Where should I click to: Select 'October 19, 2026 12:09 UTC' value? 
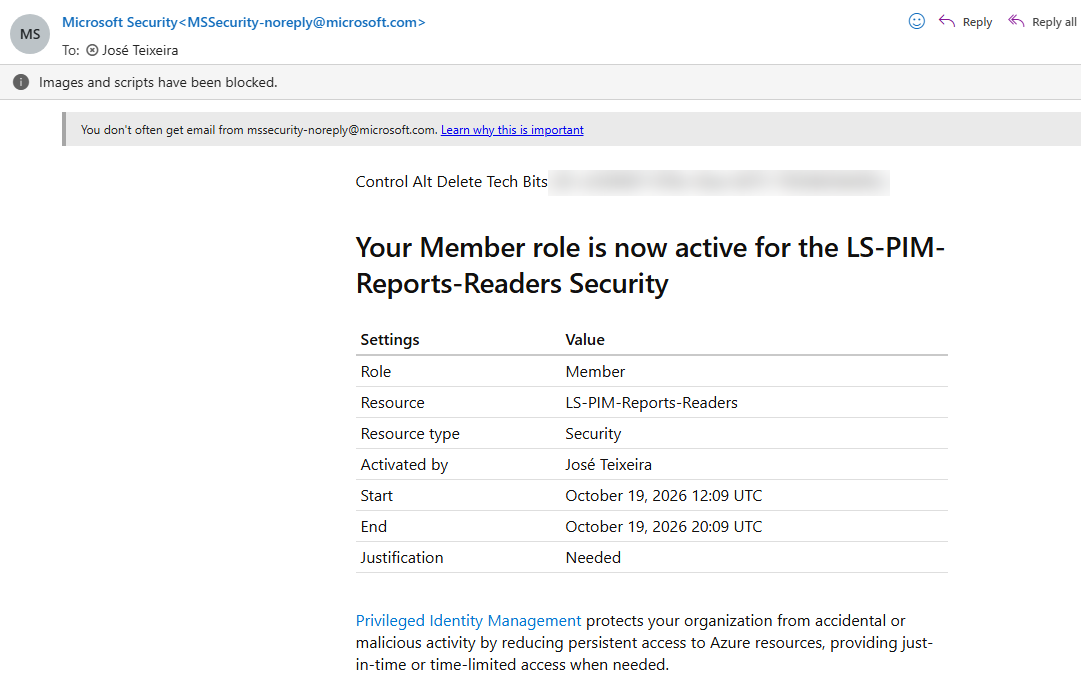(x=664, y=496)
